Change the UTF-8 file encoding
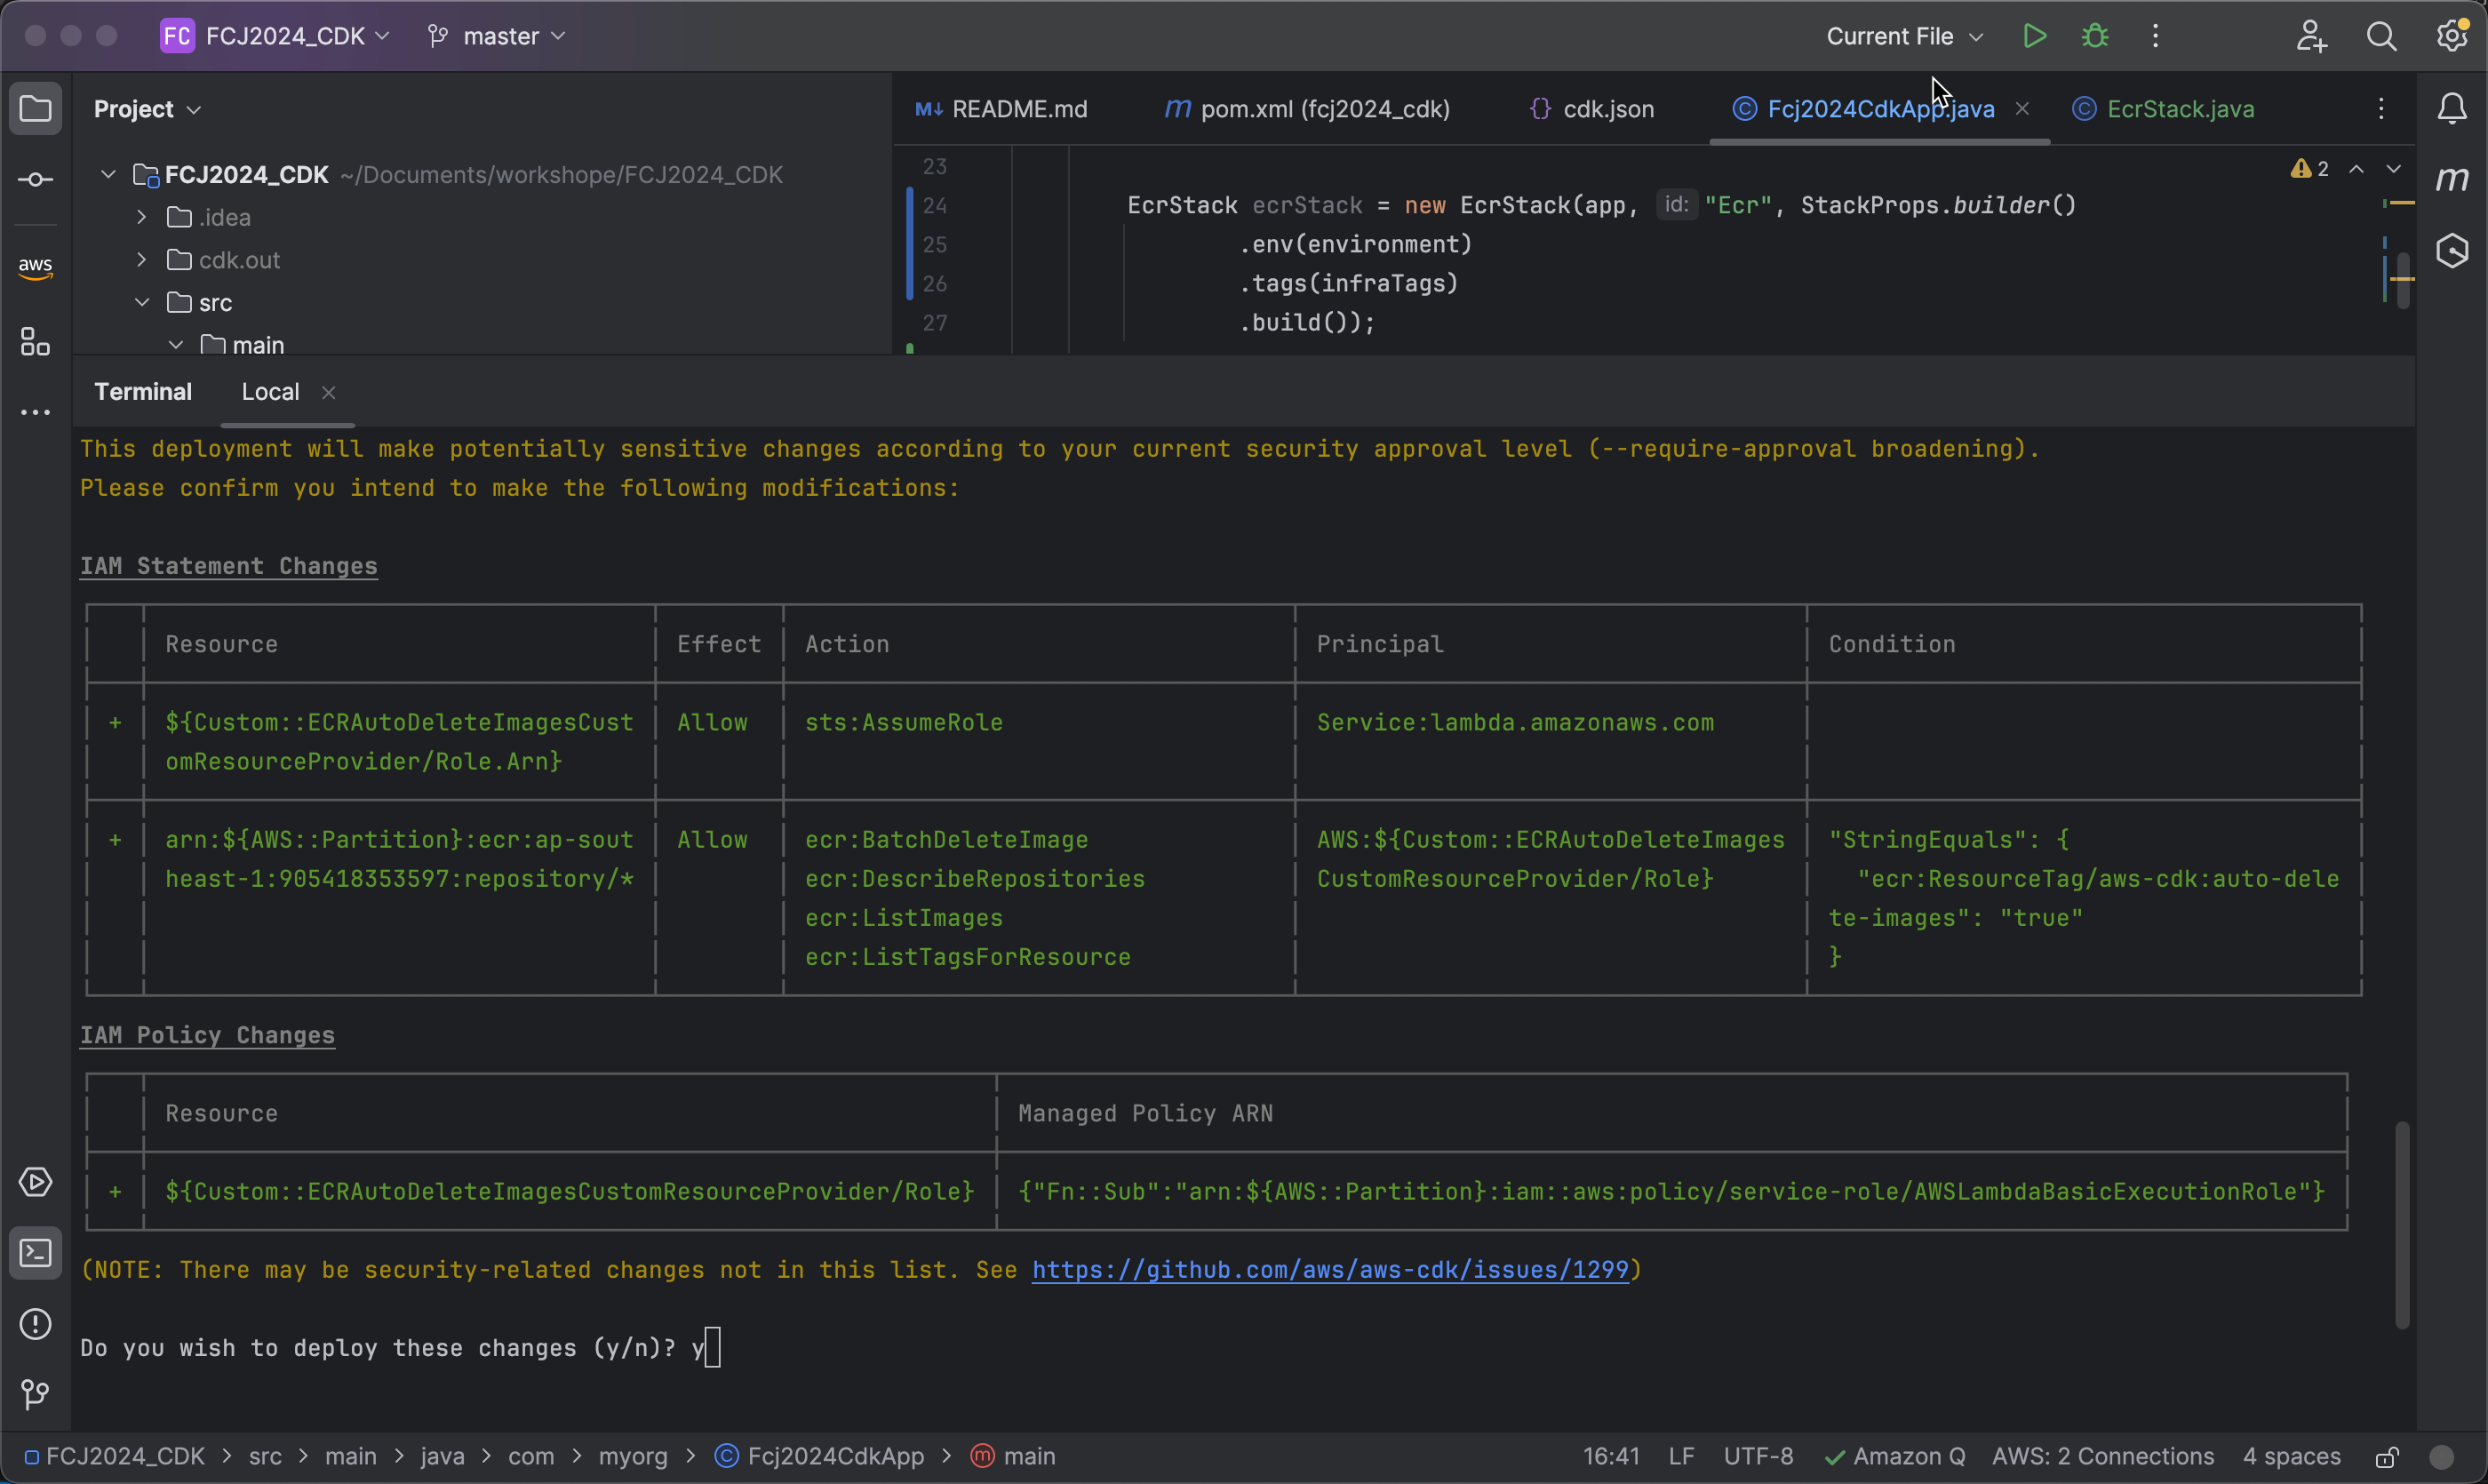The image size is (2488, 1484). [1758, 1457]
